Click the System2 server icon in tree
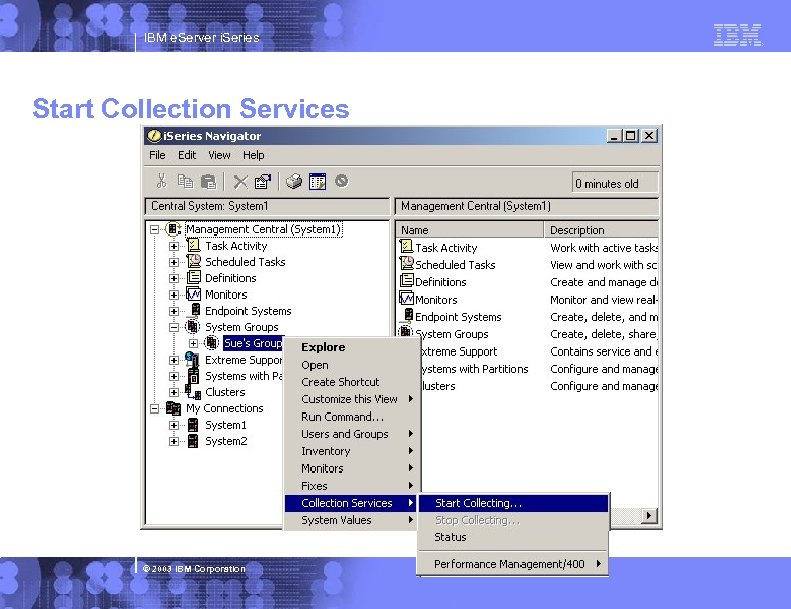 click(193, 441)
